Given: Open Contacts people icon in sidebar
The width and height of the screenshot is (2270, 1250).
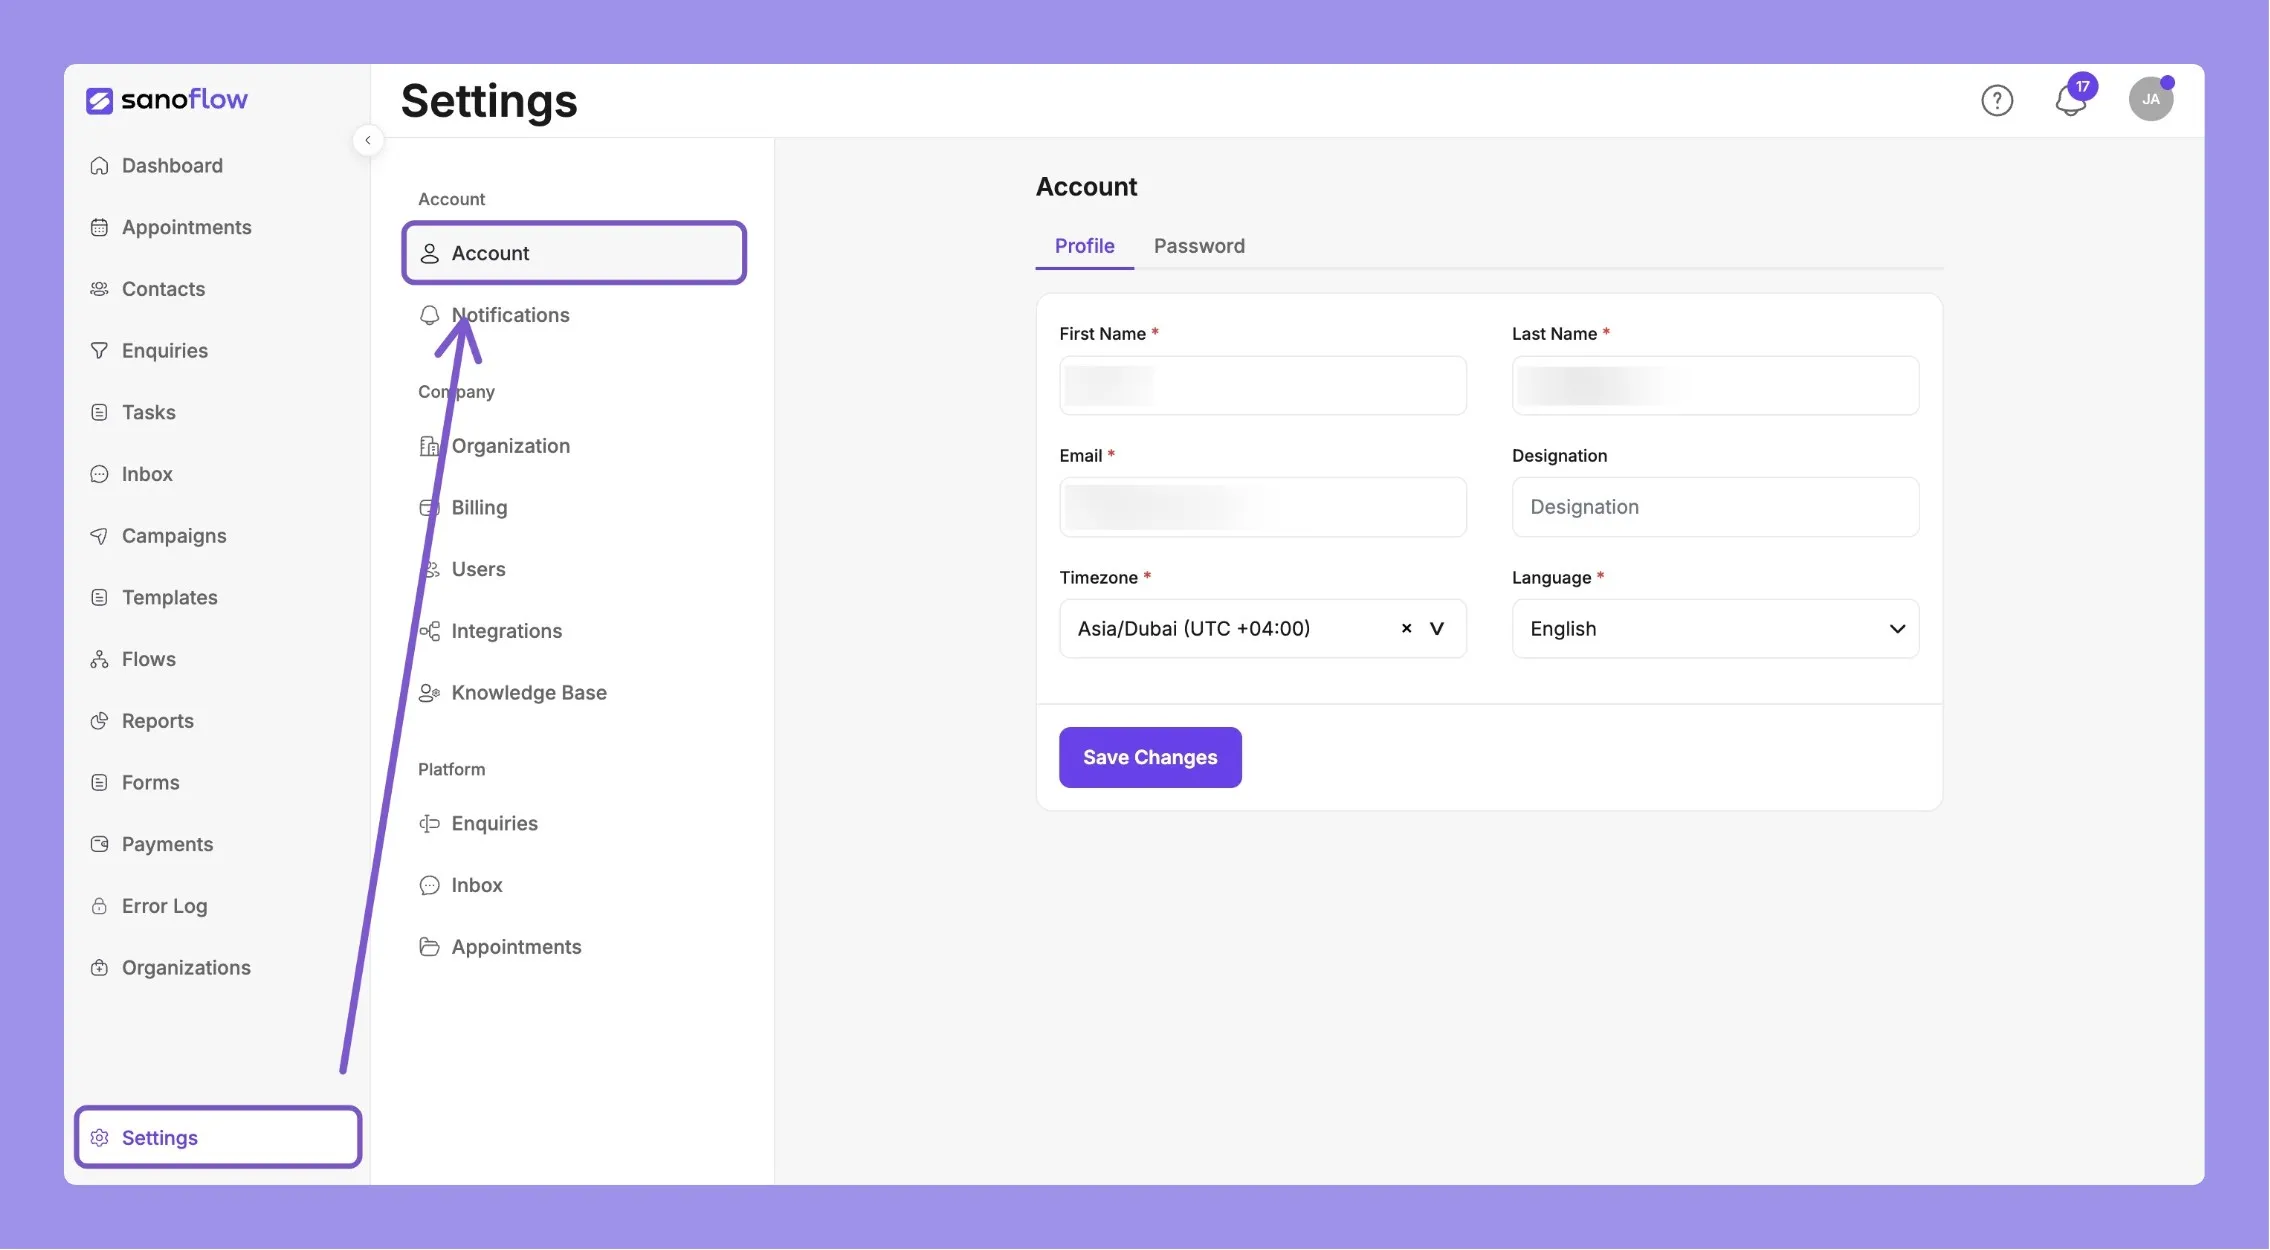Looking at the screenshot, I should coord(99,289).
